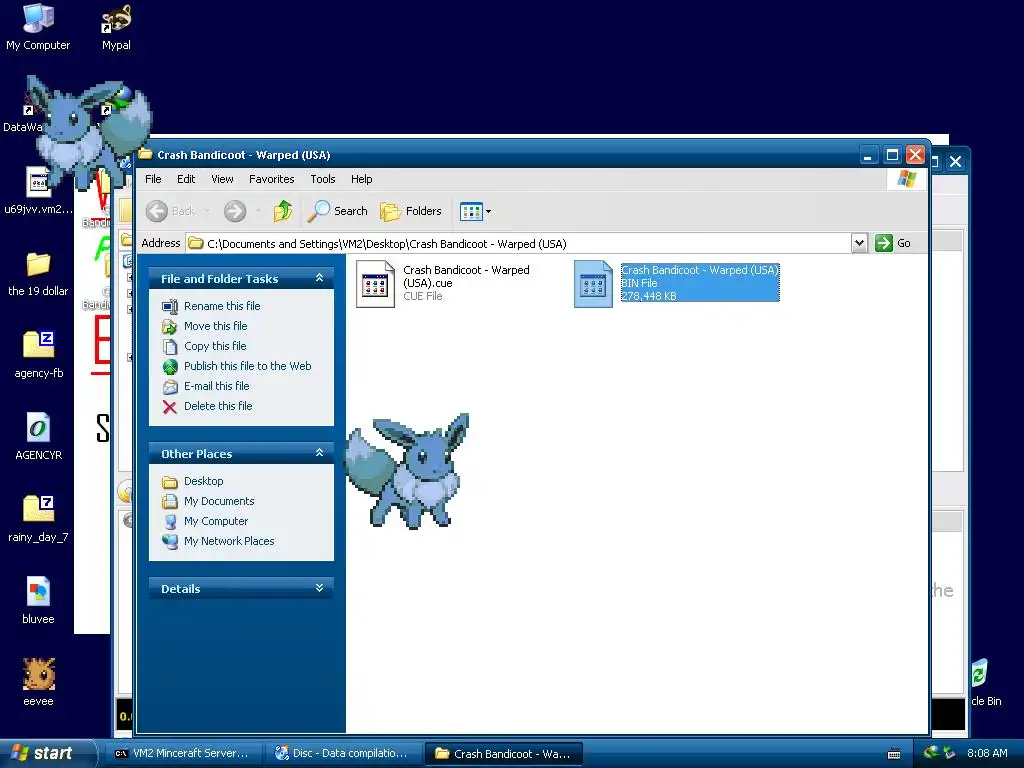The height and width of the screenshot is (768, 1024).
Task: Expand the Address bar dropdown
Action: click(859, 244)
